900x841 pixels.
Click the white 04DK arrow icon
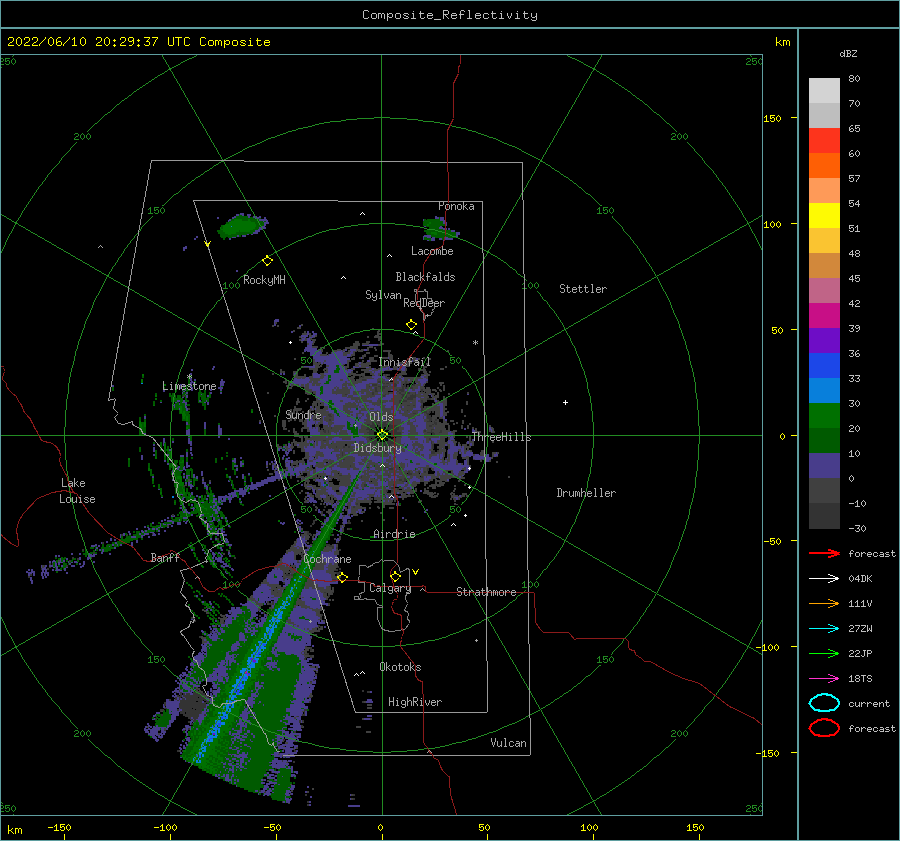824,578
